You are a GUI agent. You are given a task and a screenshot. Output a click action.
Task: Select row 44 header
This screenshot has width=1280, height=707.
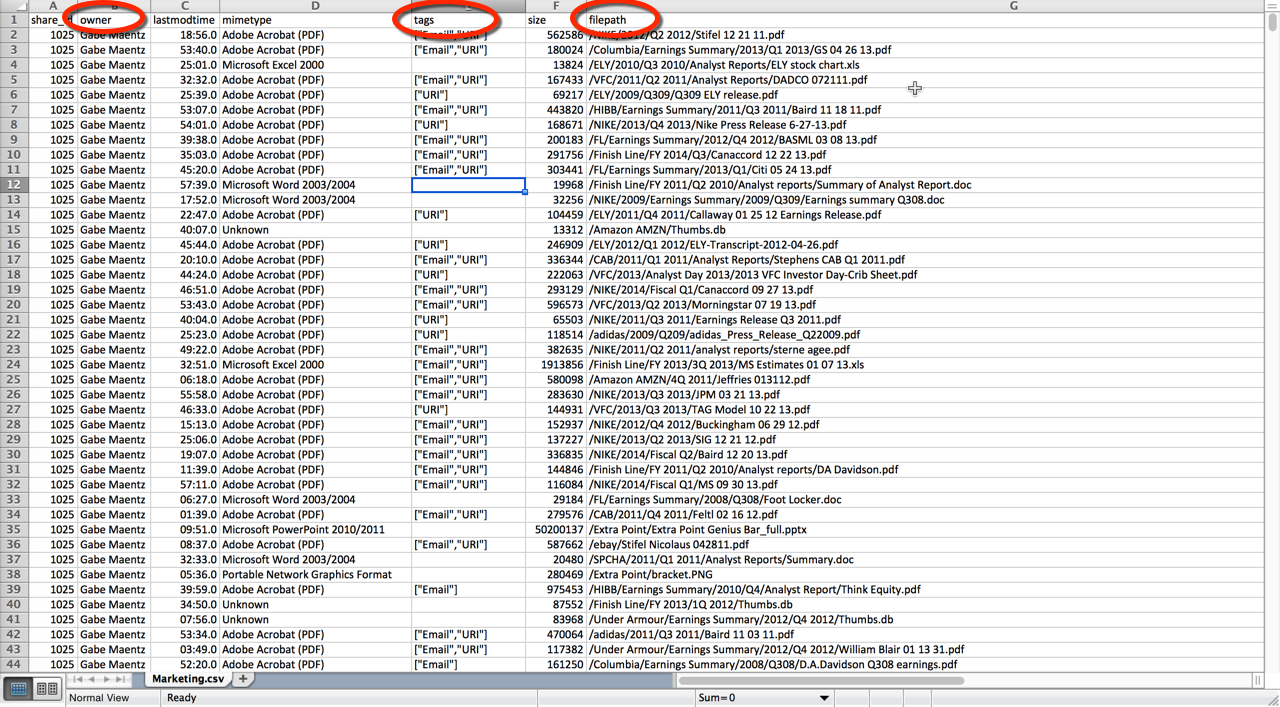pos(14,665)
